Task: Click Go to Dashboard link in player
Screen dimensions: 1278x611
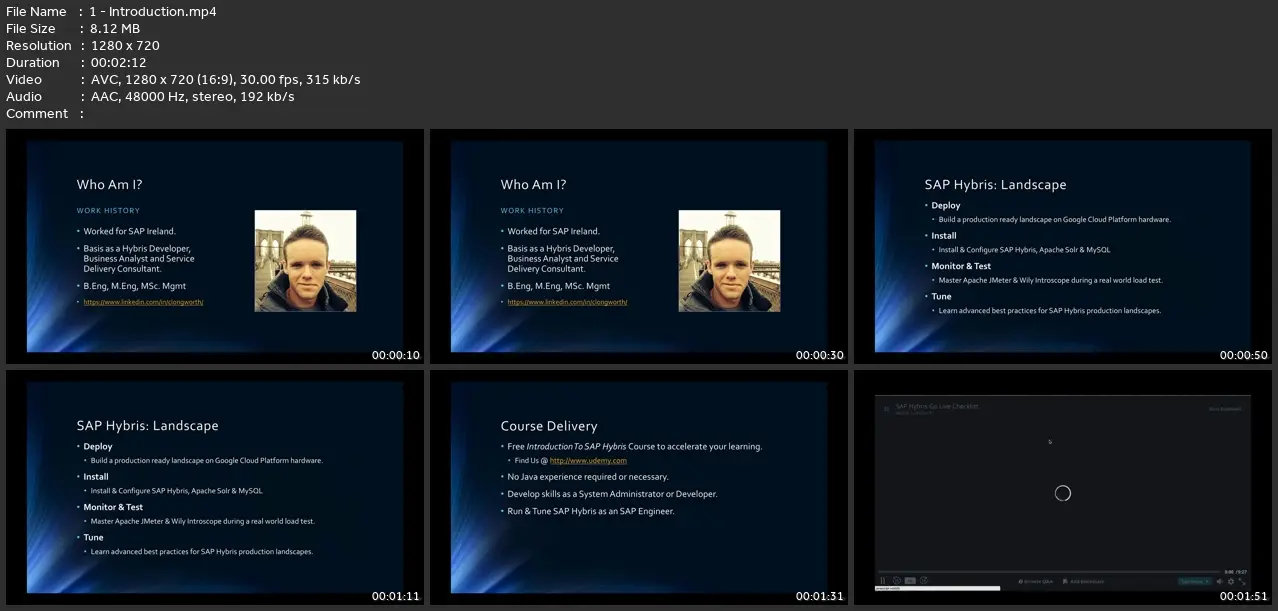Action: click(x=1225, y=409)
